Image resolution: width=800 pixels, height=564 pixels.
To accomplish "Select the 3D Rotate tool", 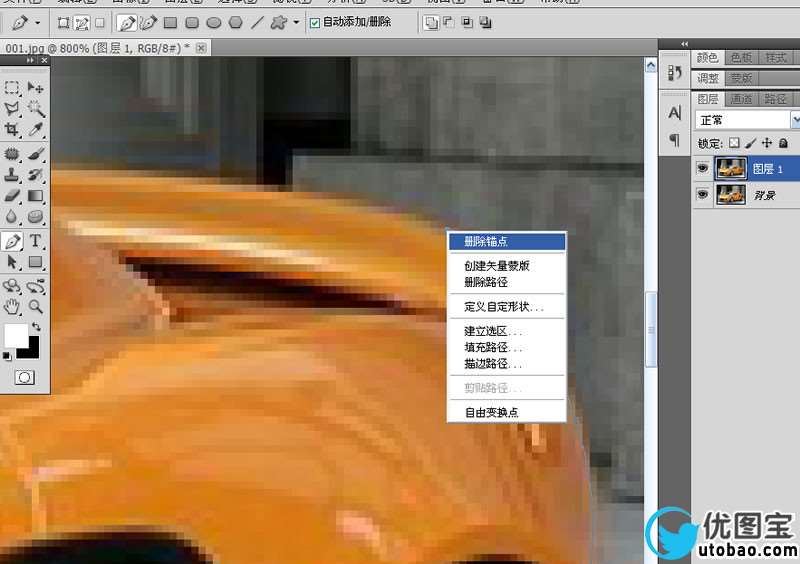I will point(12,286).
